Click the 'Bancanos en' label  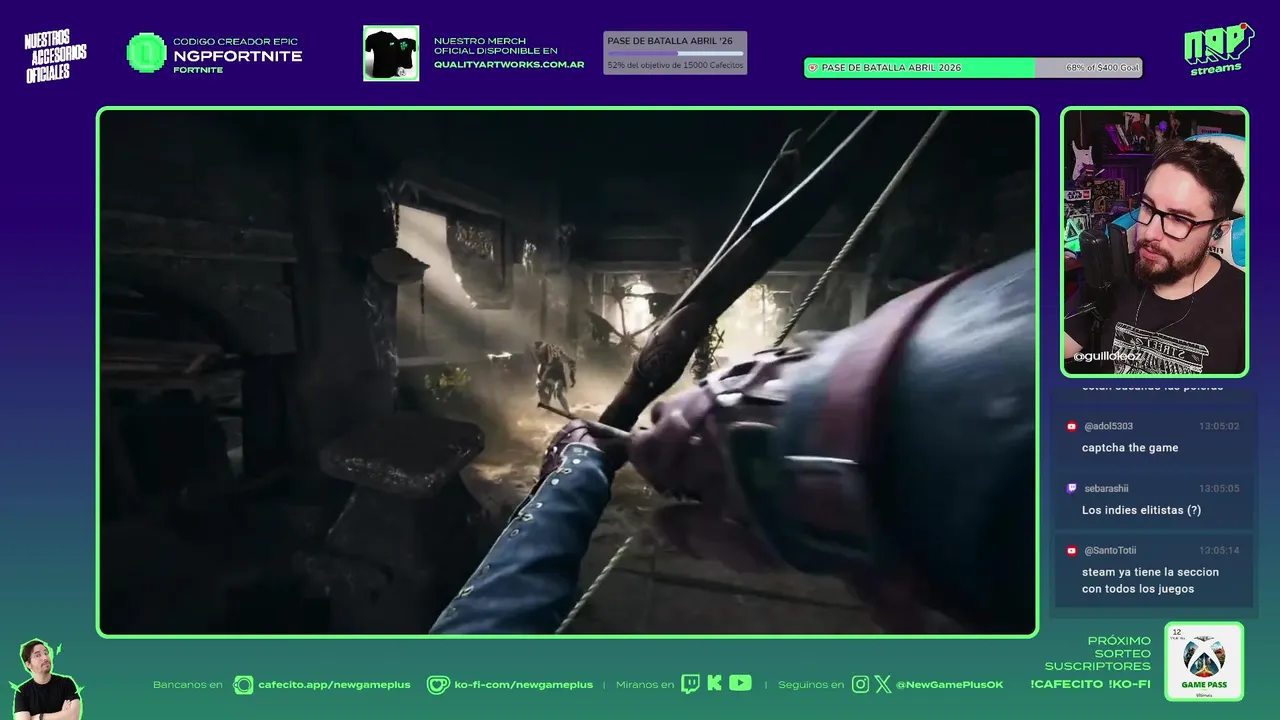coord(188,685)
